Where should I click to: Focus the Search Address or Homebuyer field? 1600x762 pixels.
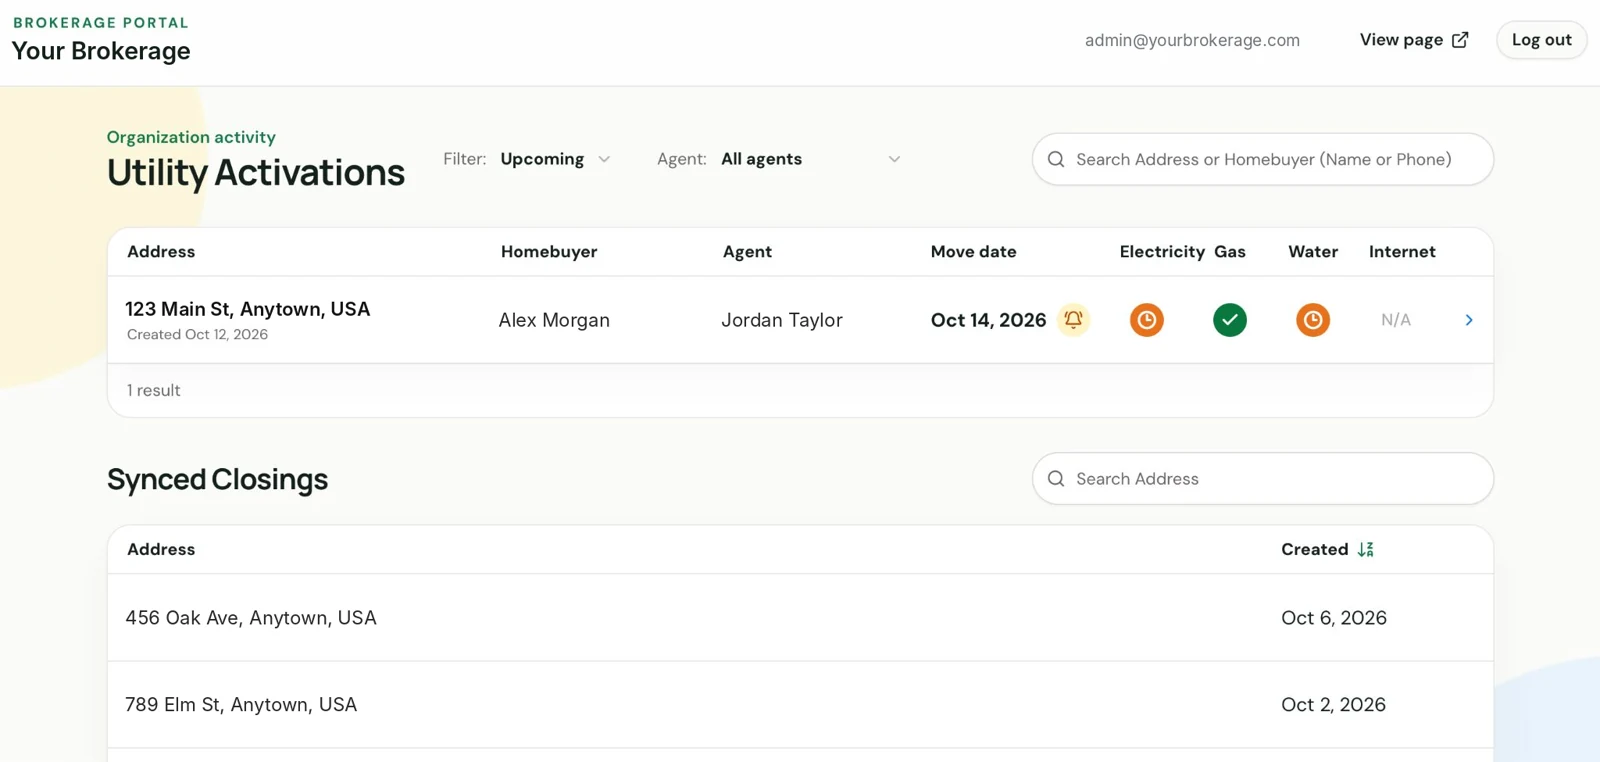1263,159
